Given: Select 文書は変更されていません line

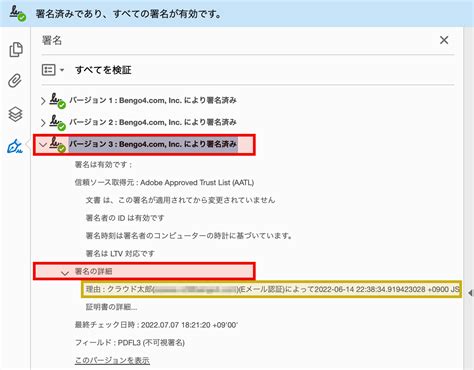Looking at the screenshot, I should (180, 200).
